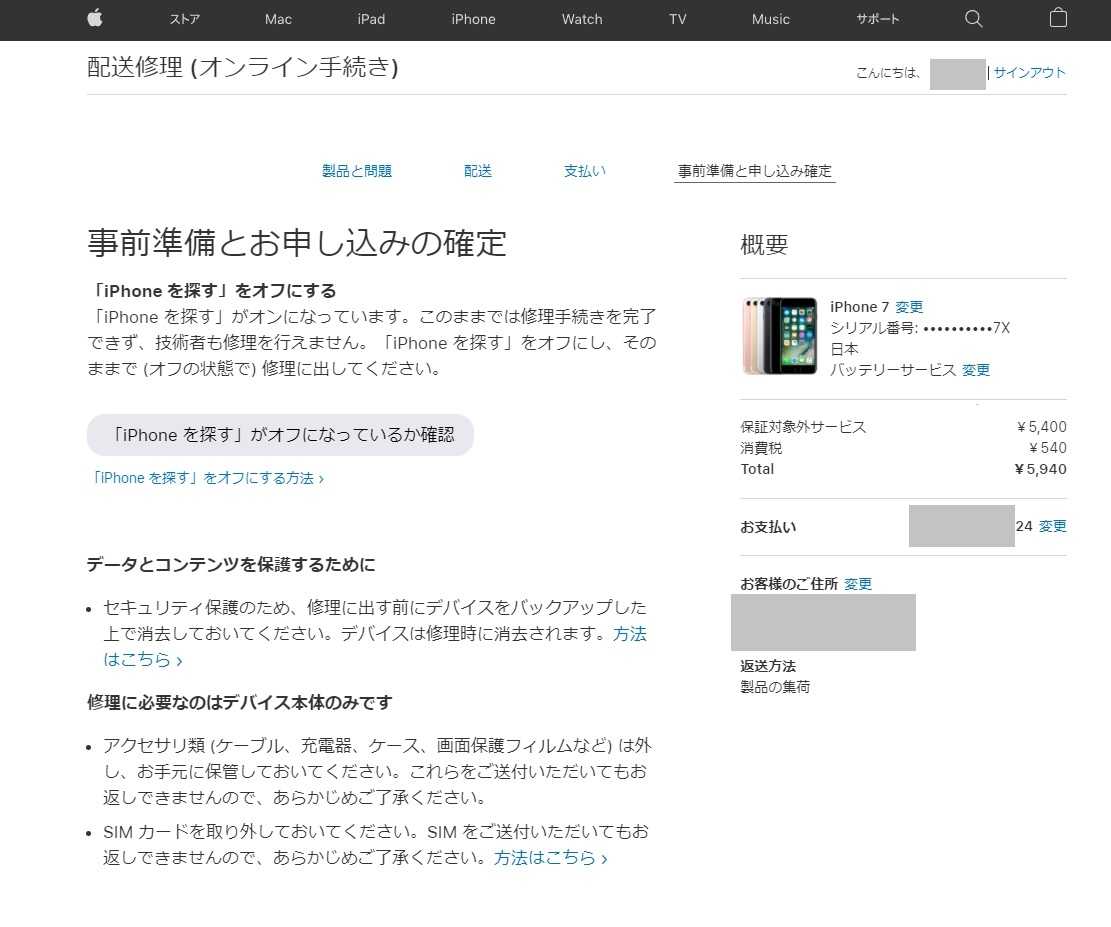The height and width of the screenshot is (927, 1111).
Task: Open the ストア menu item
Action: [184, 19]
